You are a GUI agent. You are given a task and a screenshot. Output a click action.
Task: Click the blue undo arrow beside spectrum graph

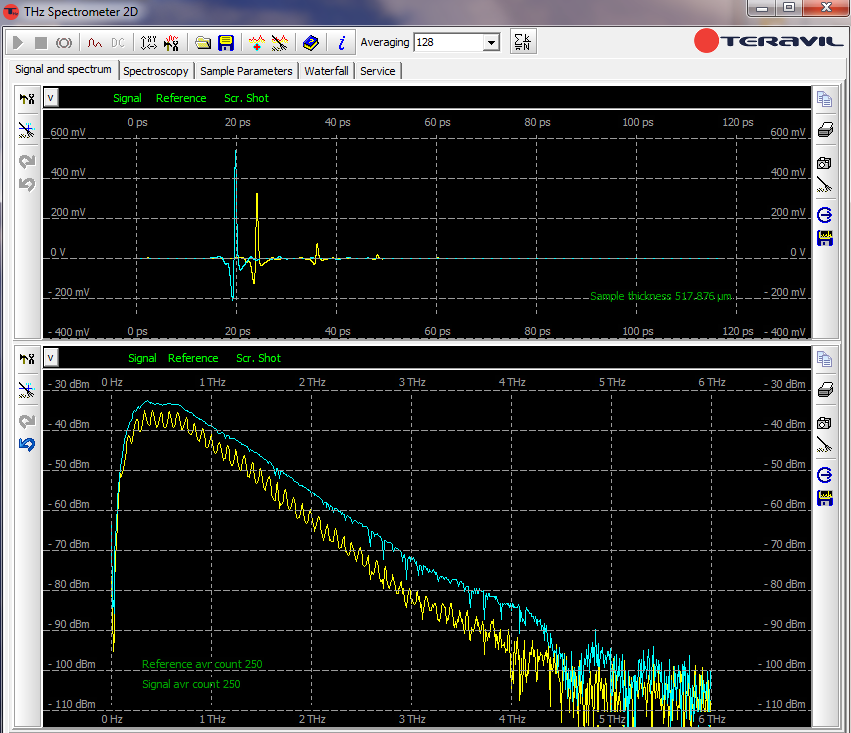click(27, 444)
